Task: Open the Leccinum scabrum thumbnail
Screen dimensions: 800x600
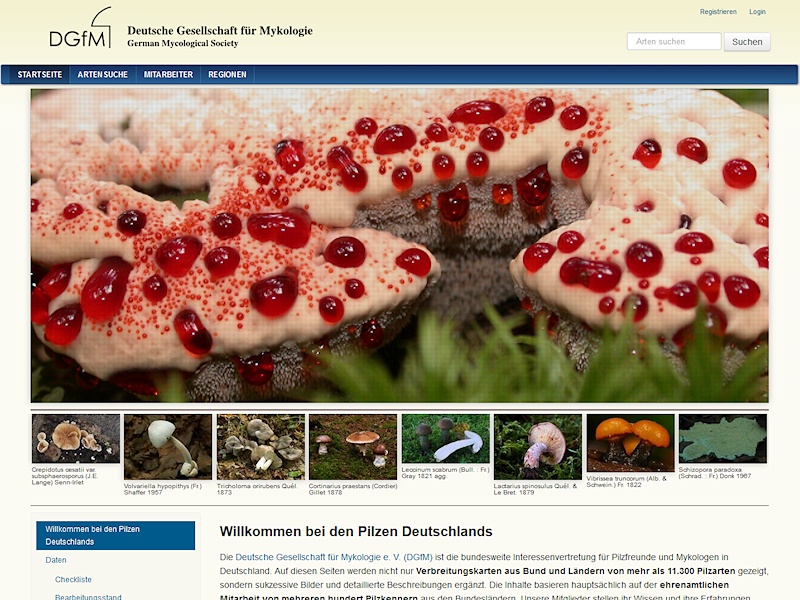Action: point(445,439)
